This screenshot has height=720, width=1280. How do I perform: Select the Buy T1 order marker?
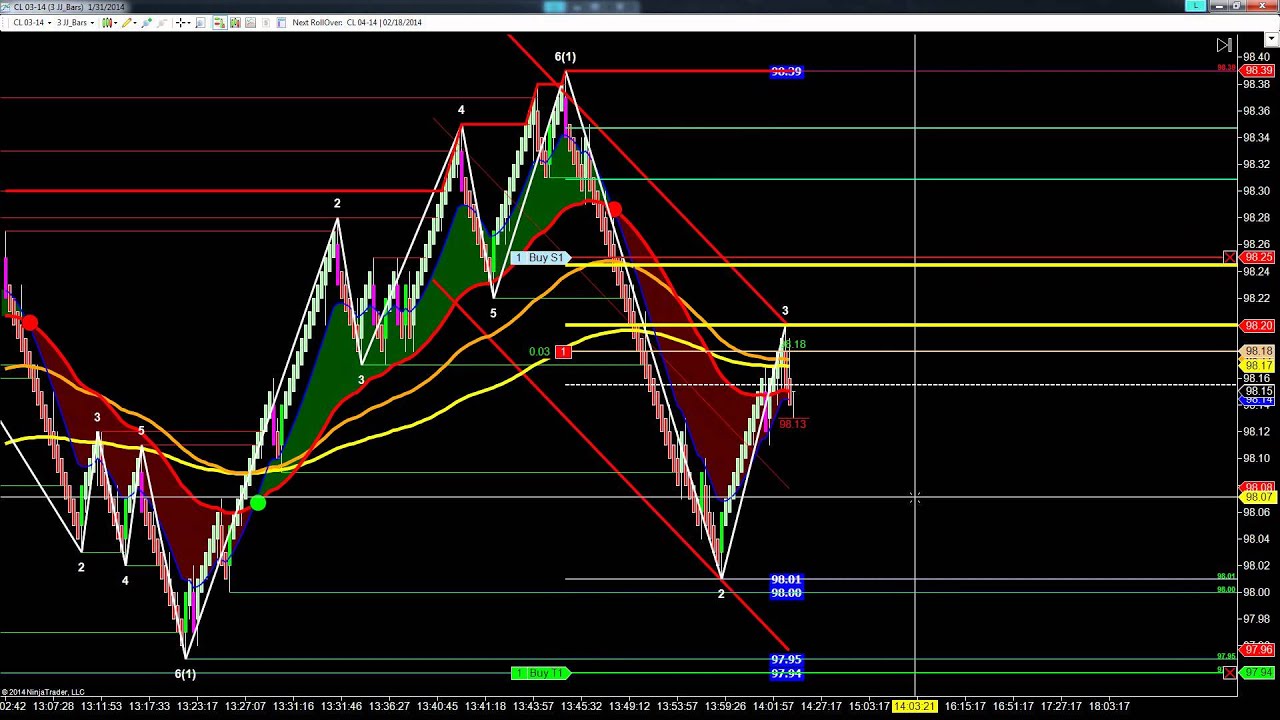539,673
